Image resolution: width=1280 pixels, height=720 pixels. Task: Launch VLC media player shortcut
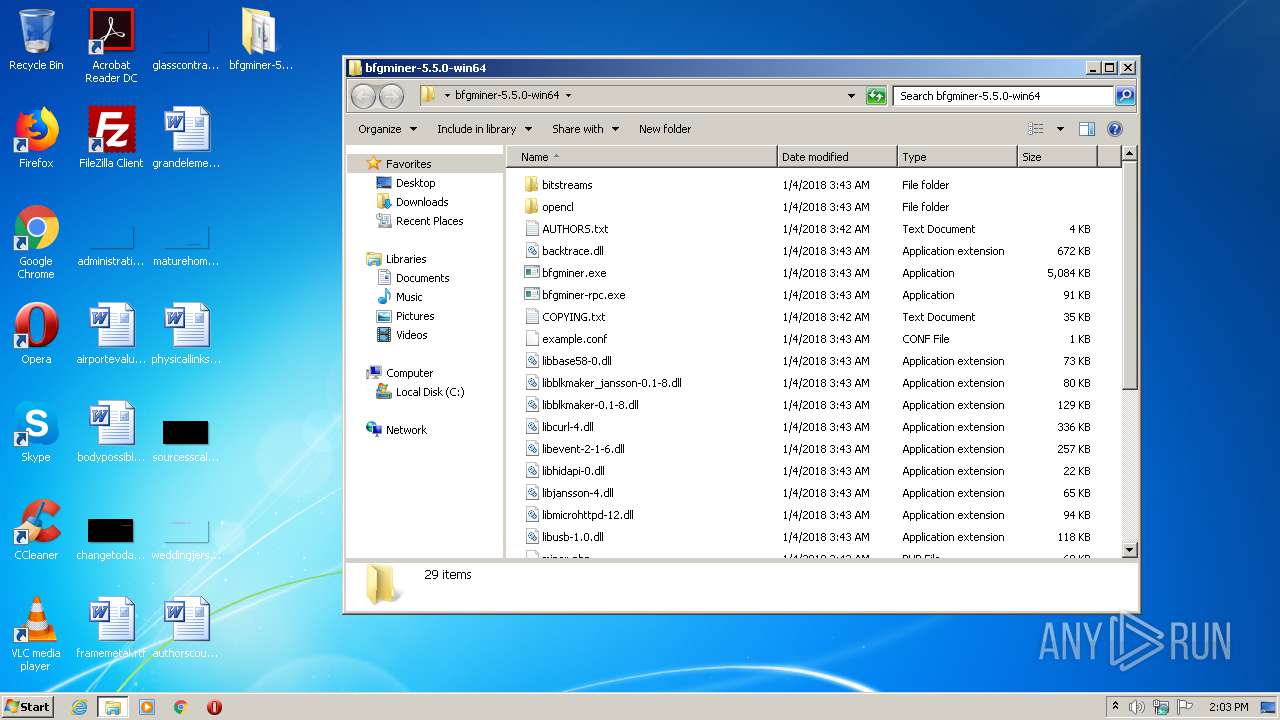tap(36, 634)
